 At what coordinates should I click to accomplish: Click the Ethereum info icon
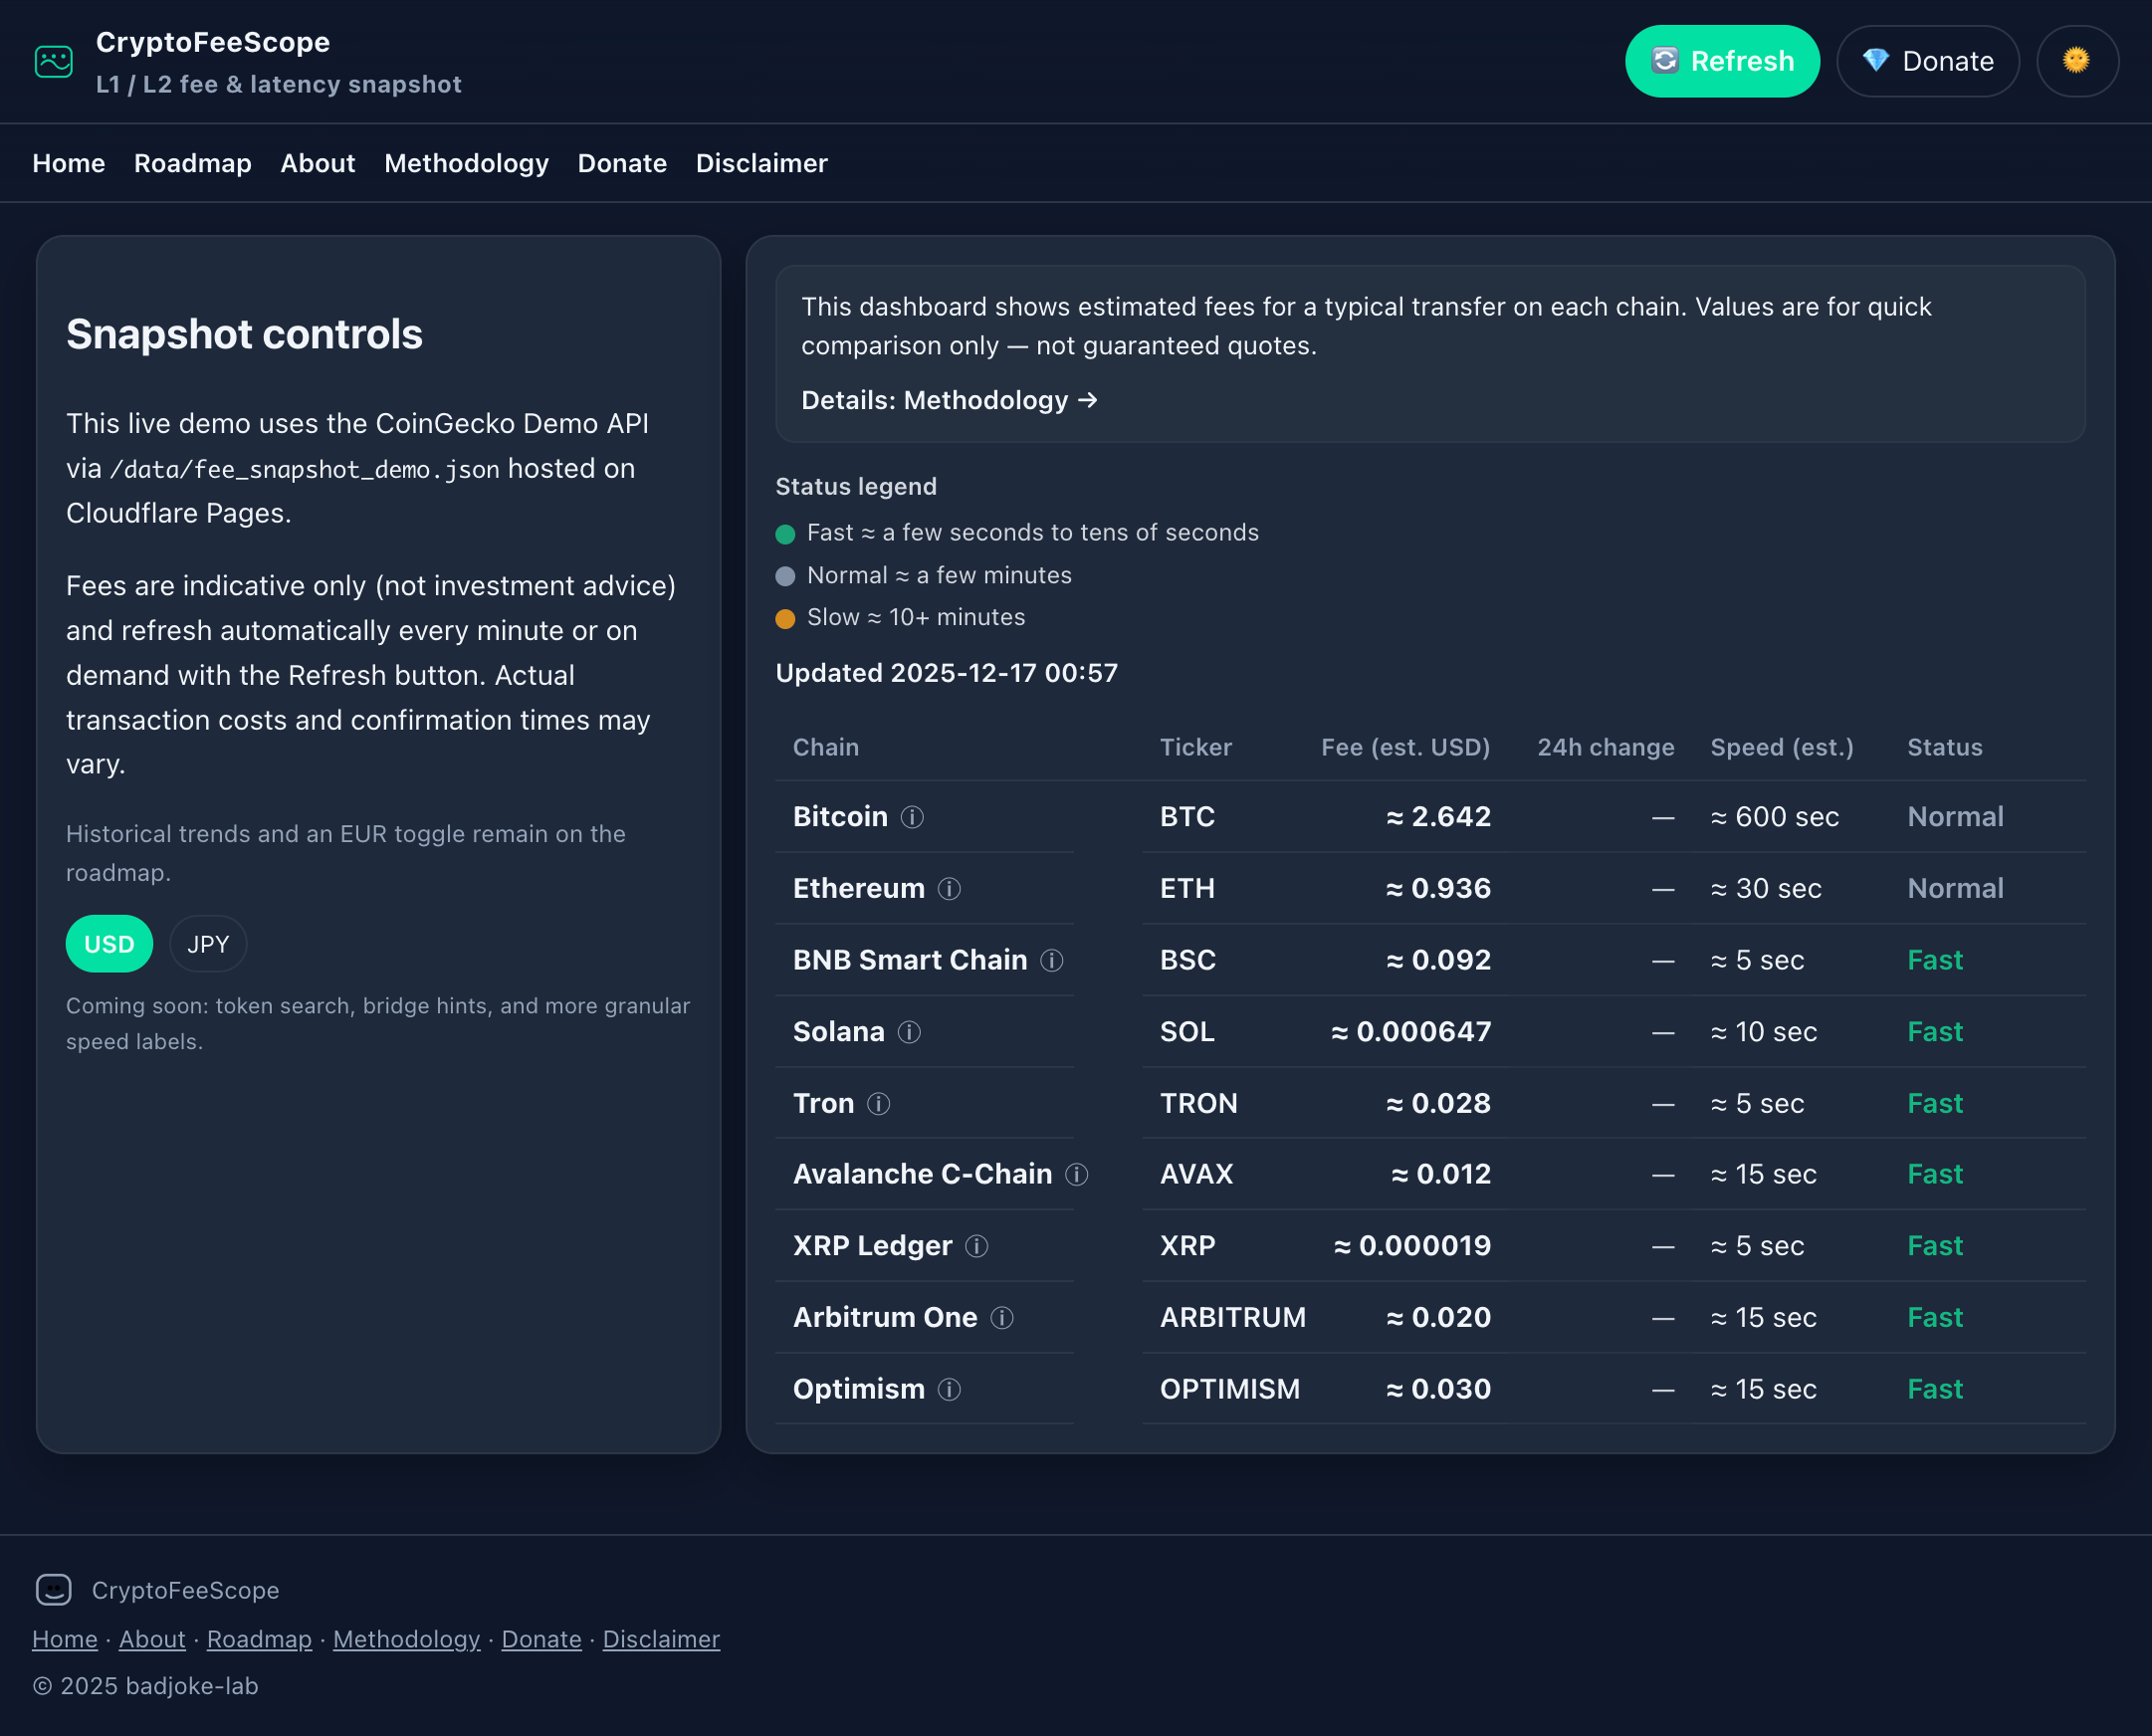(949, 888)
